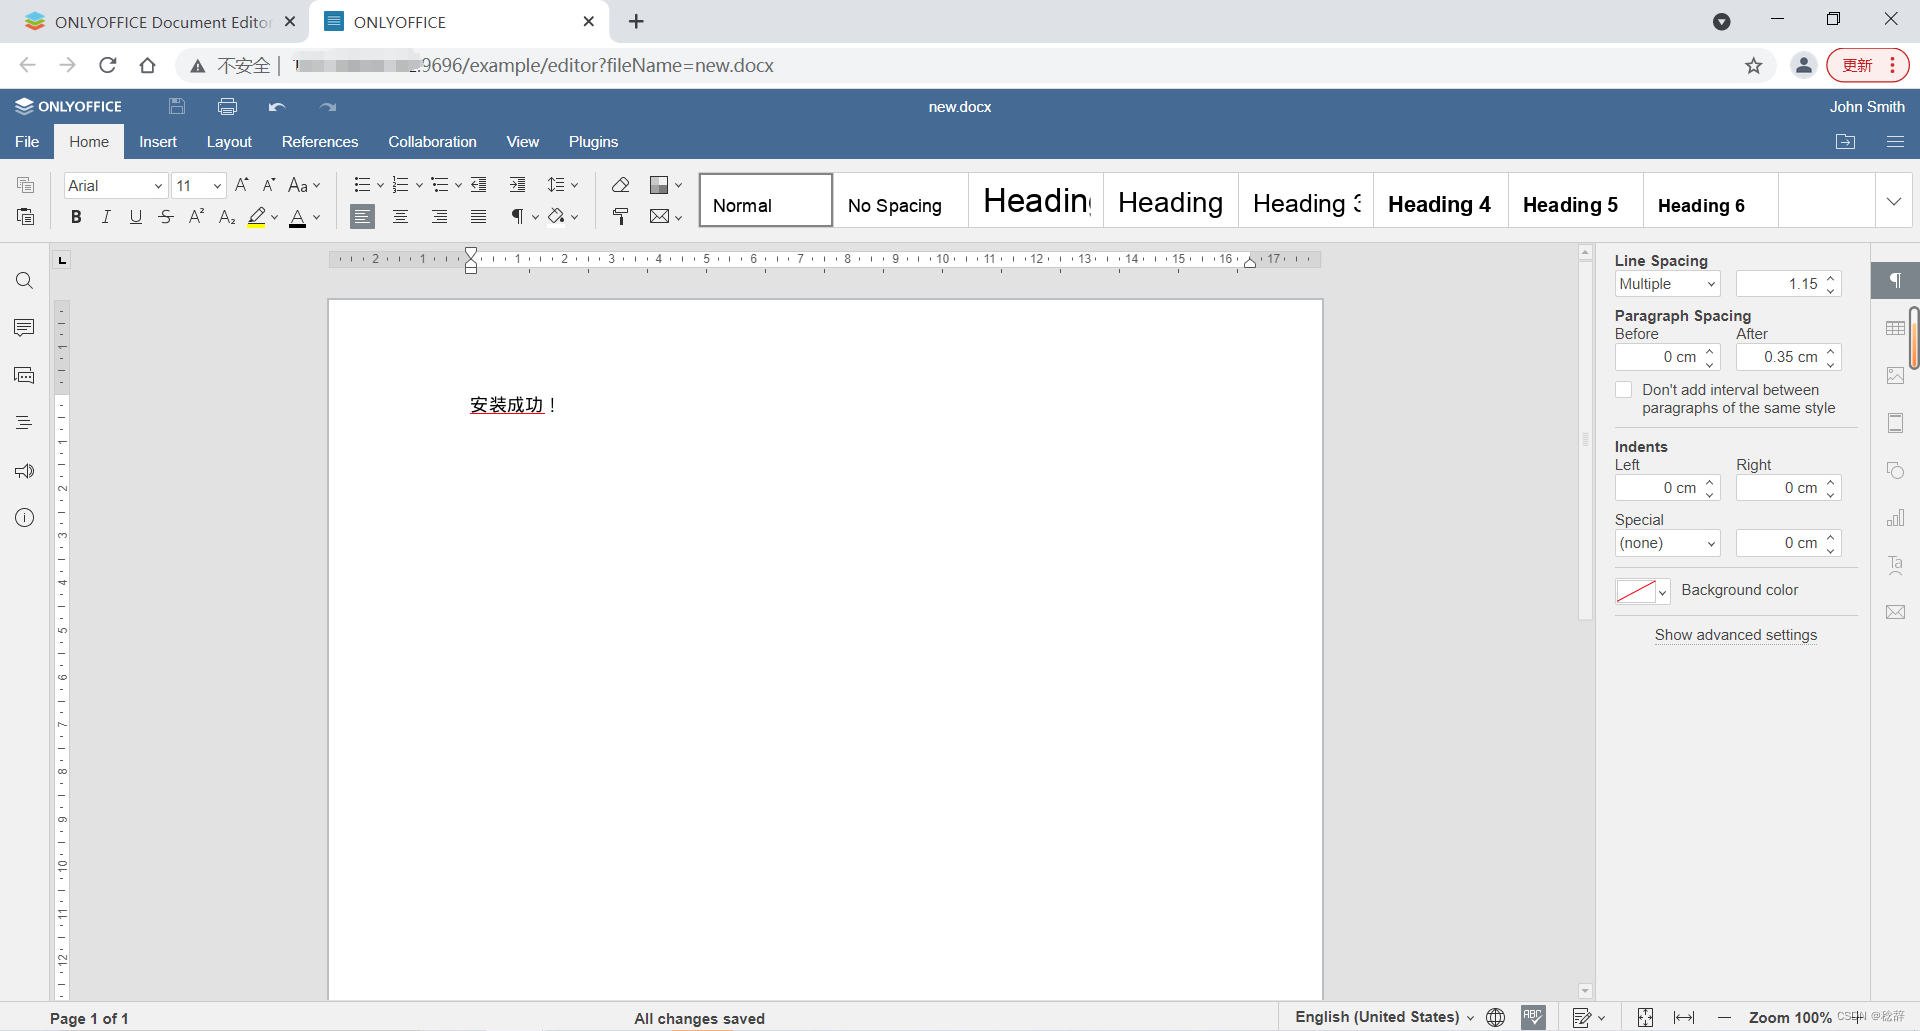The height and width of the screenshot is (1031, 1920).
Task: Open the font size dropdown
Action: (x=217, y=185)
